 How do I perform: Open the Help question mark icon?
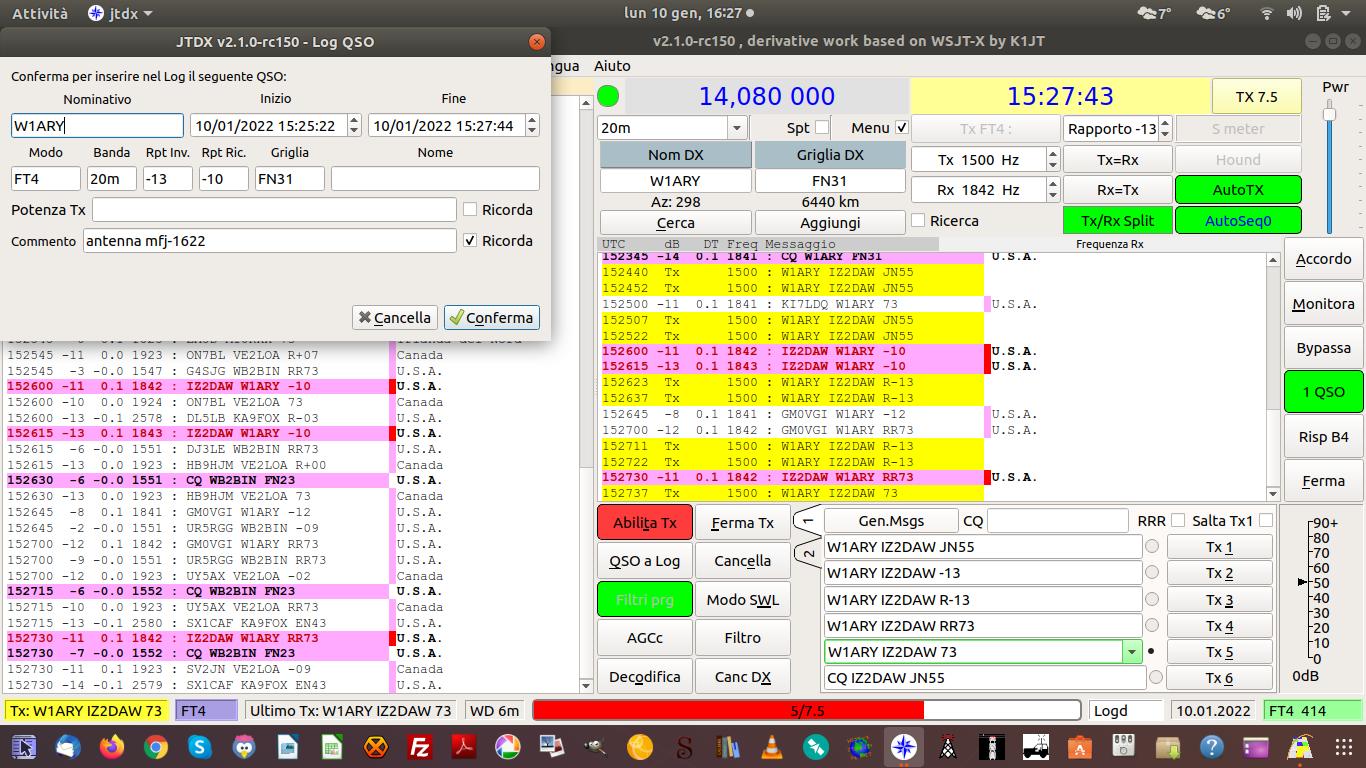[1211, 746]
